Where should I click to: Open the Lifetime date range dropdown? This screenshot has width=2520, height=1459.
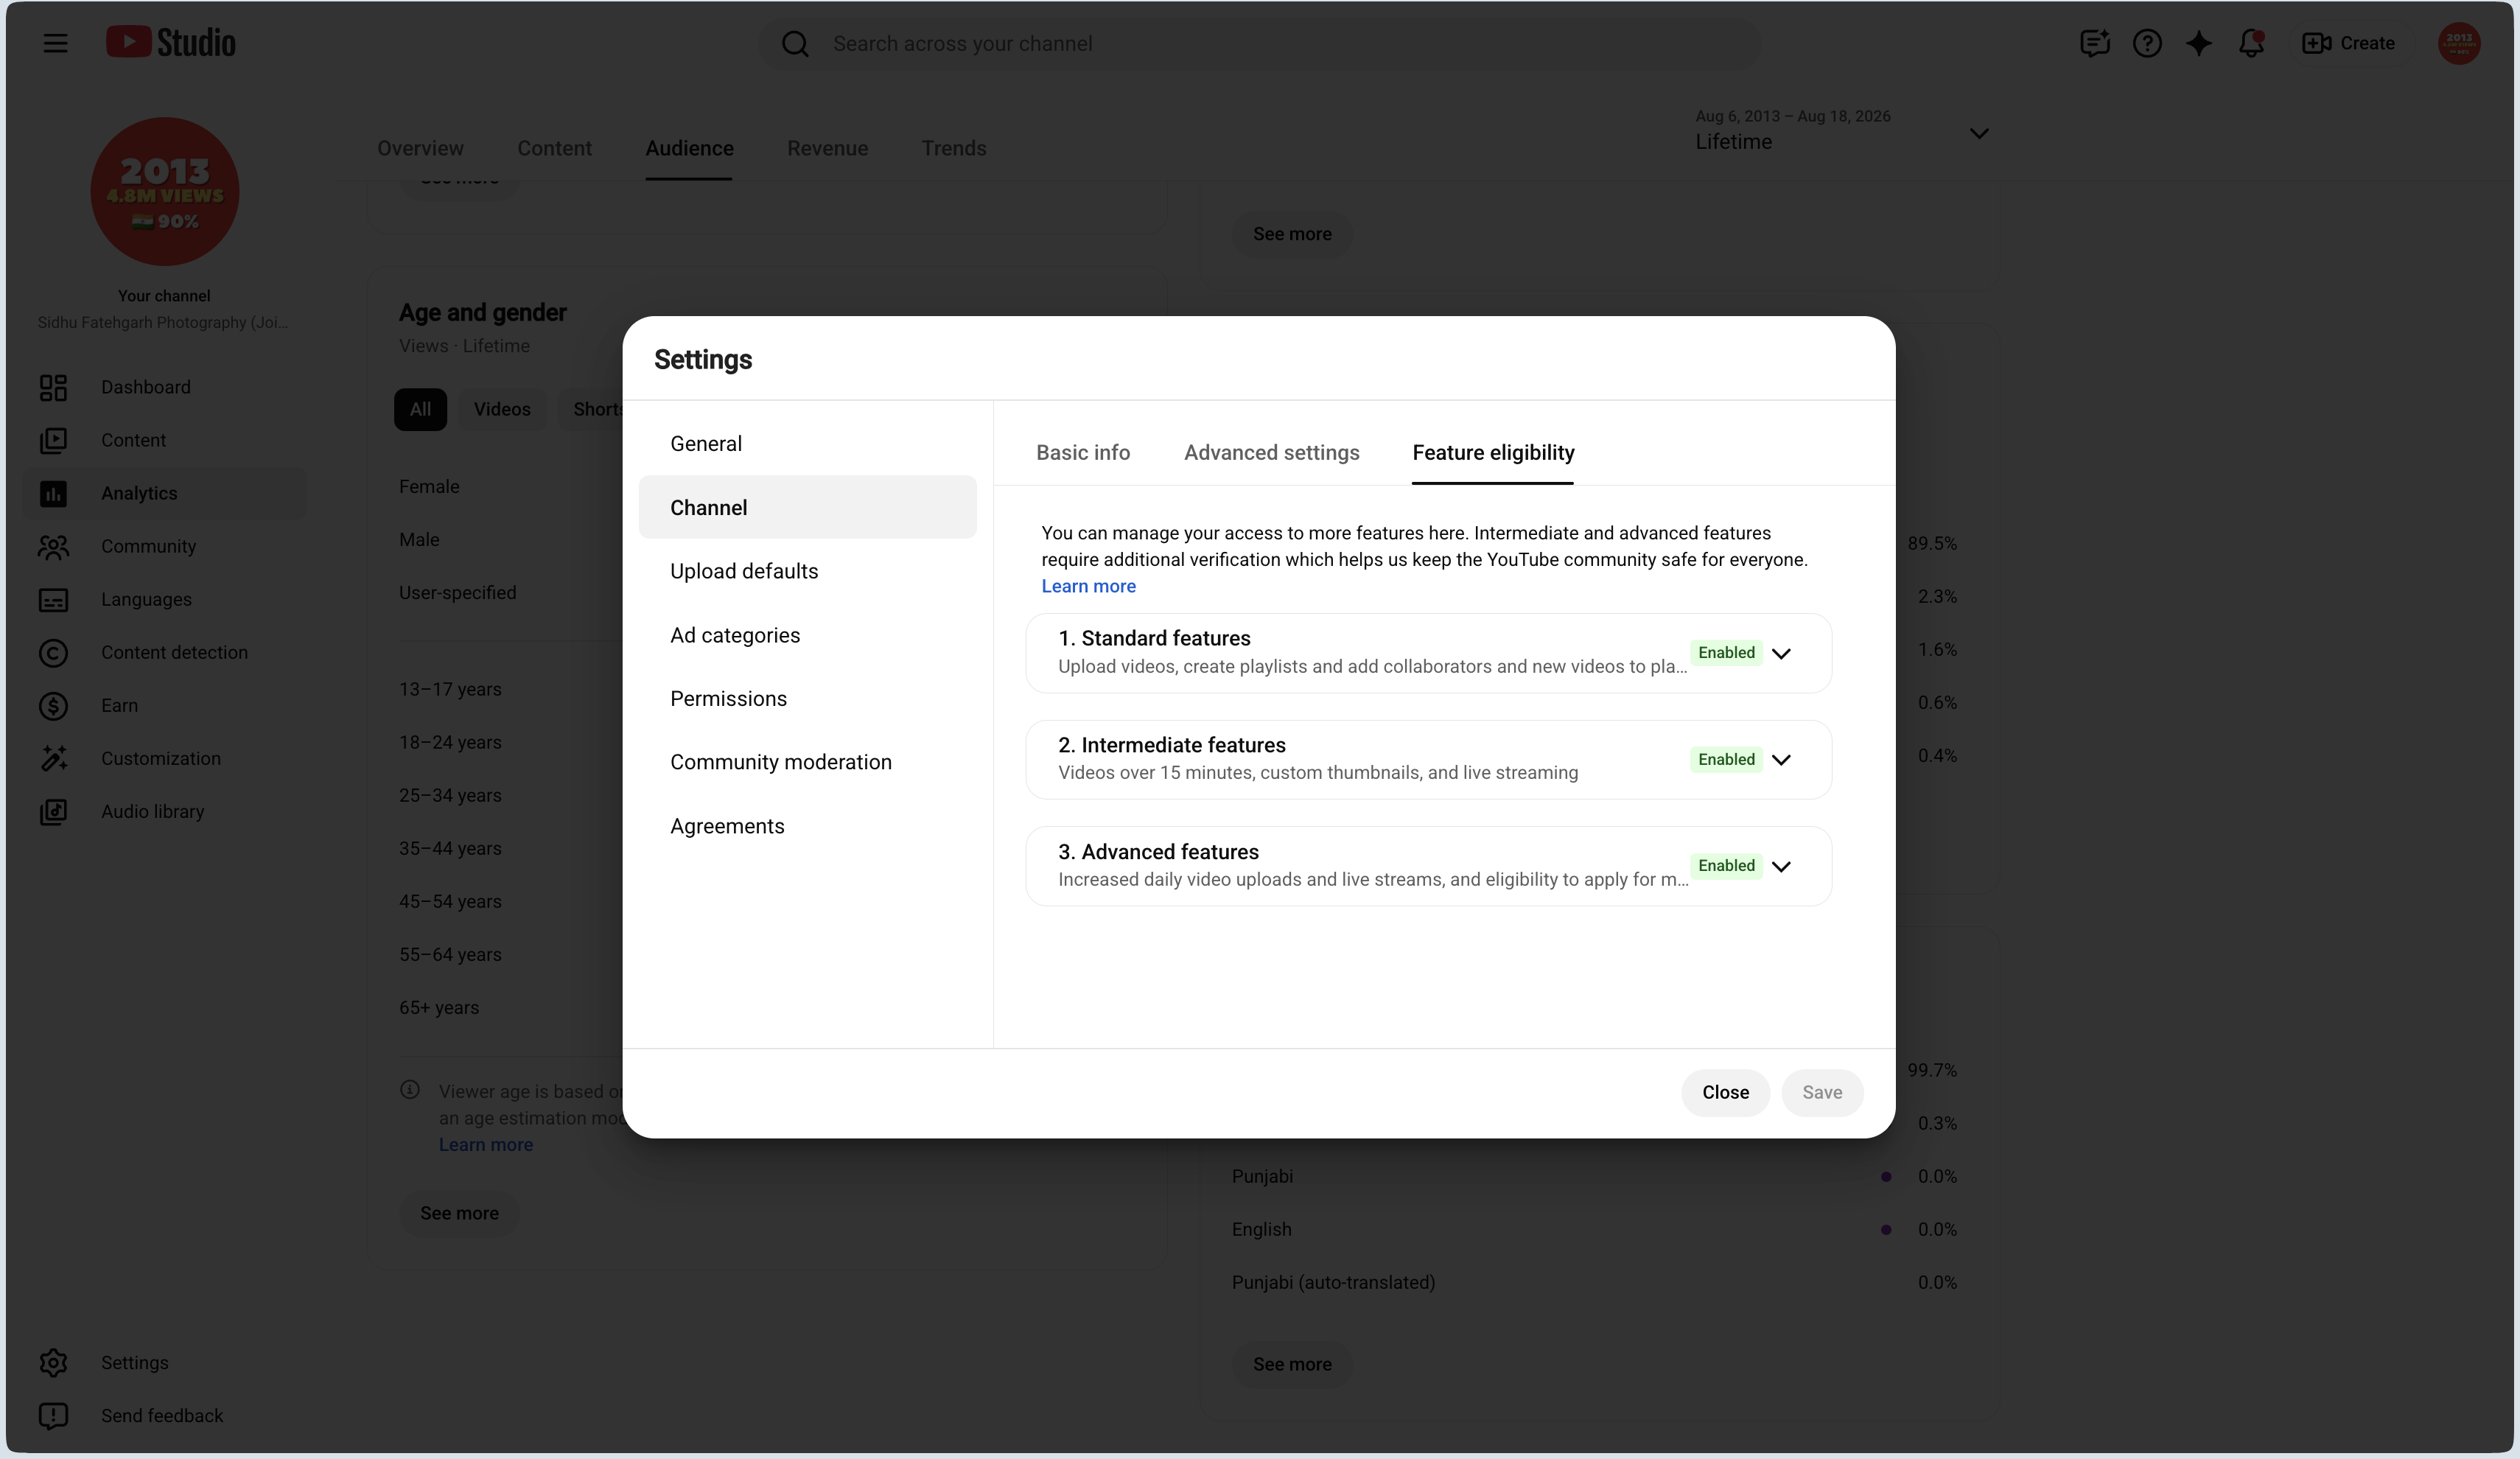click(x=1842, y=133)
